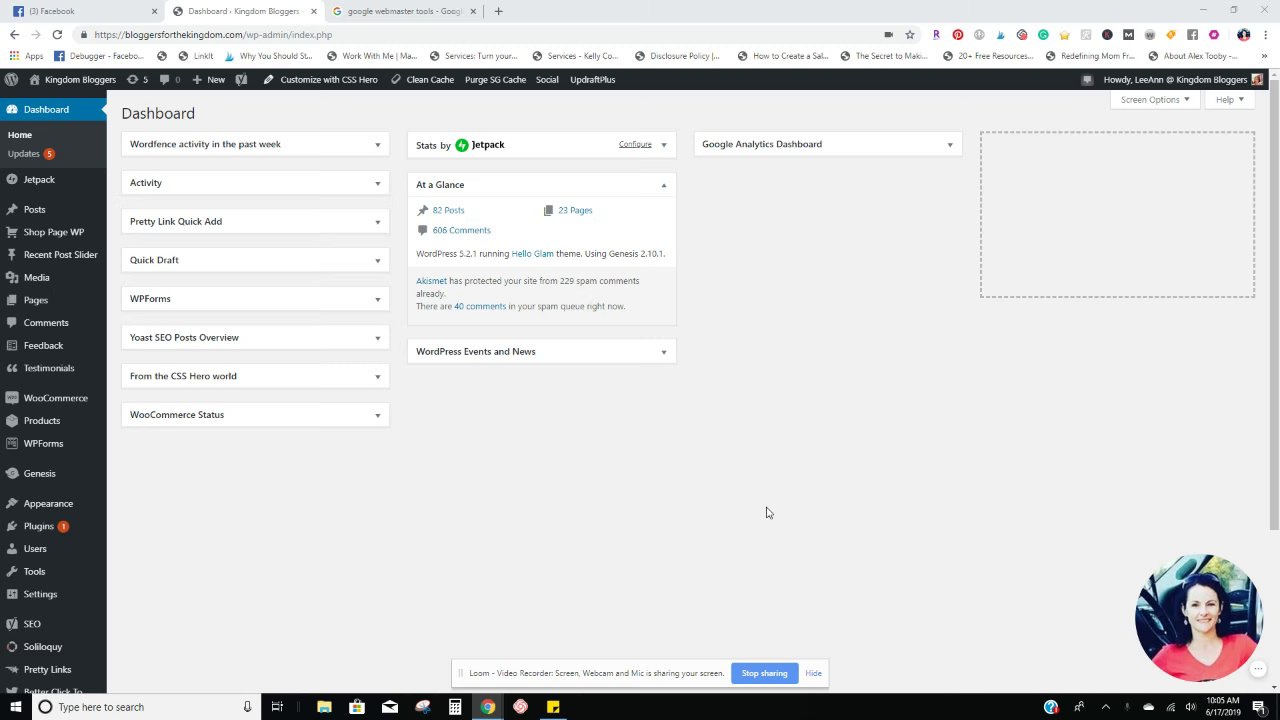Open Recent Post Slider in sidebar
Screen dimensions: 1280x720
pyautogui.click(x=53, y=254)
